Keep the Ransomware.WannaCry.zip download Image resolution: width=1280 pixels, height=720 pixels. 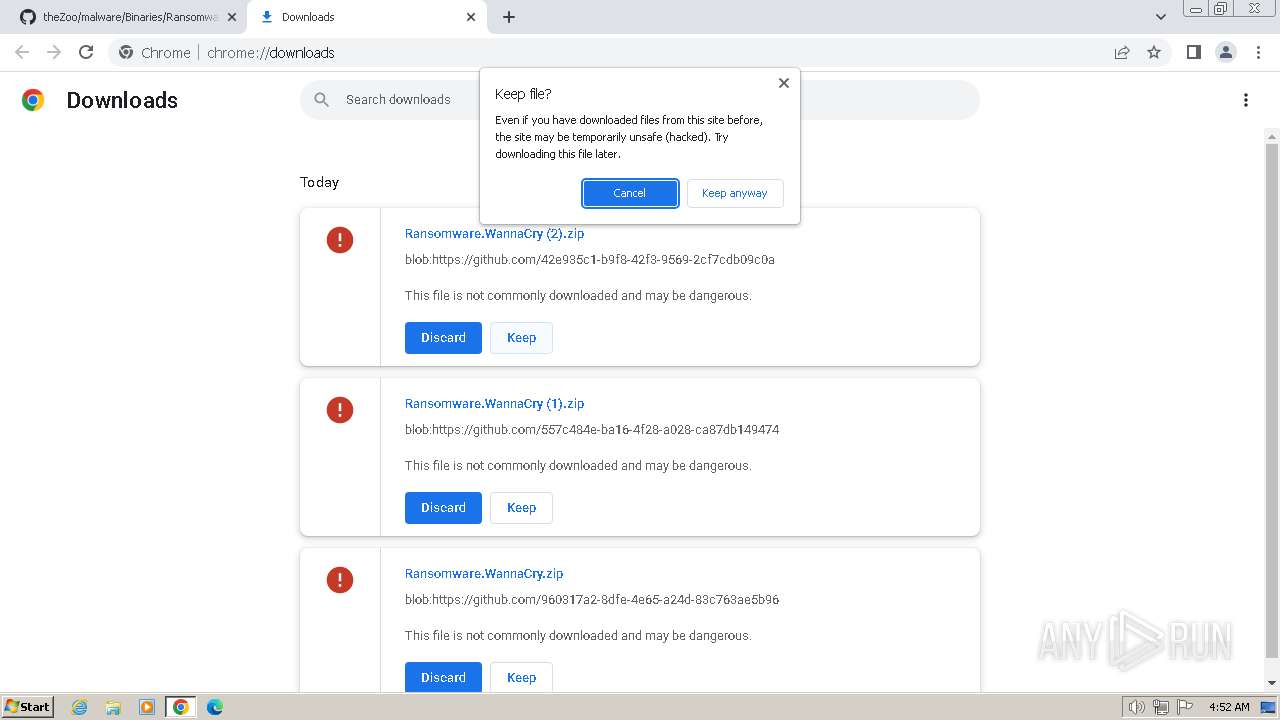pyautogui.click(x=521, y=677)
